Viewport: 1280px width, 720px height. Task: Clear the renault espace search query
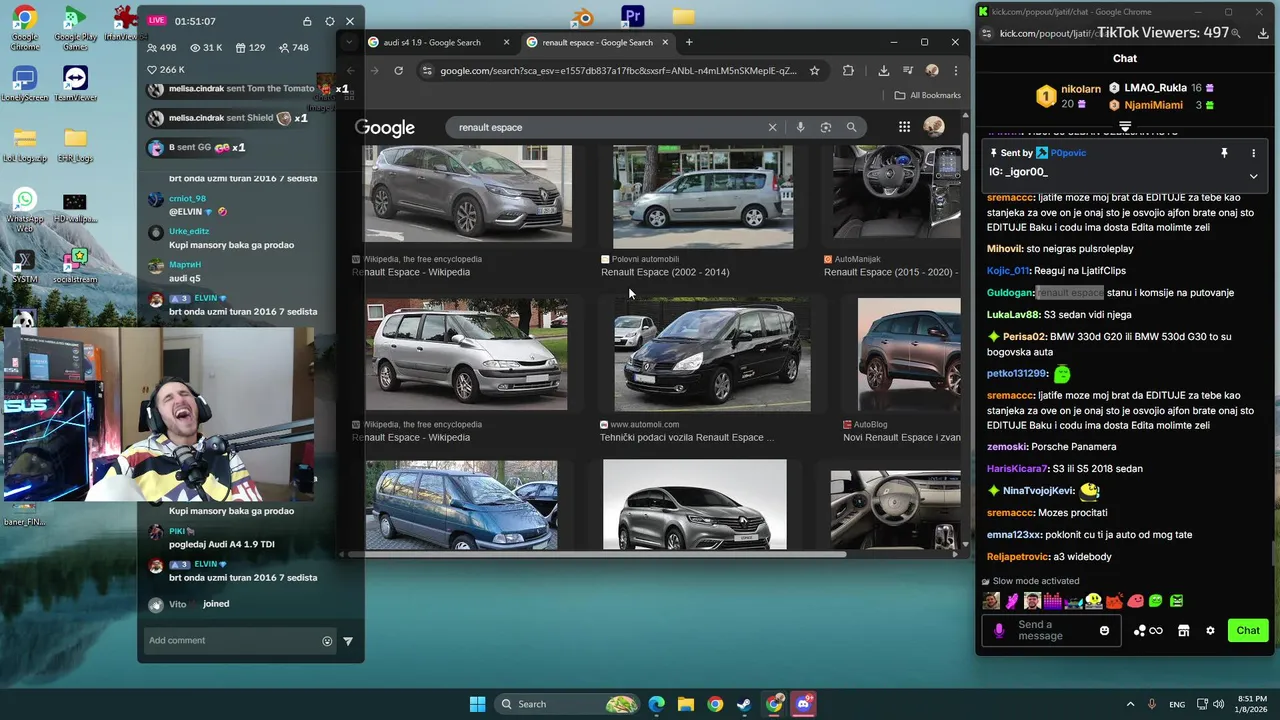(772, 127)
